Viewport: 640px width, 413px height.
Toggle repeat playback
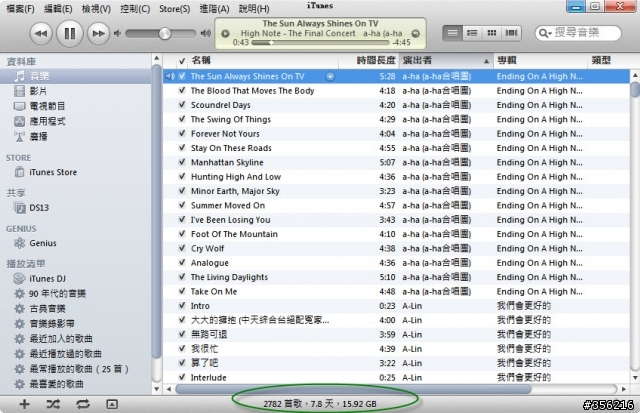pyautogui.click(x=83, y=404)
